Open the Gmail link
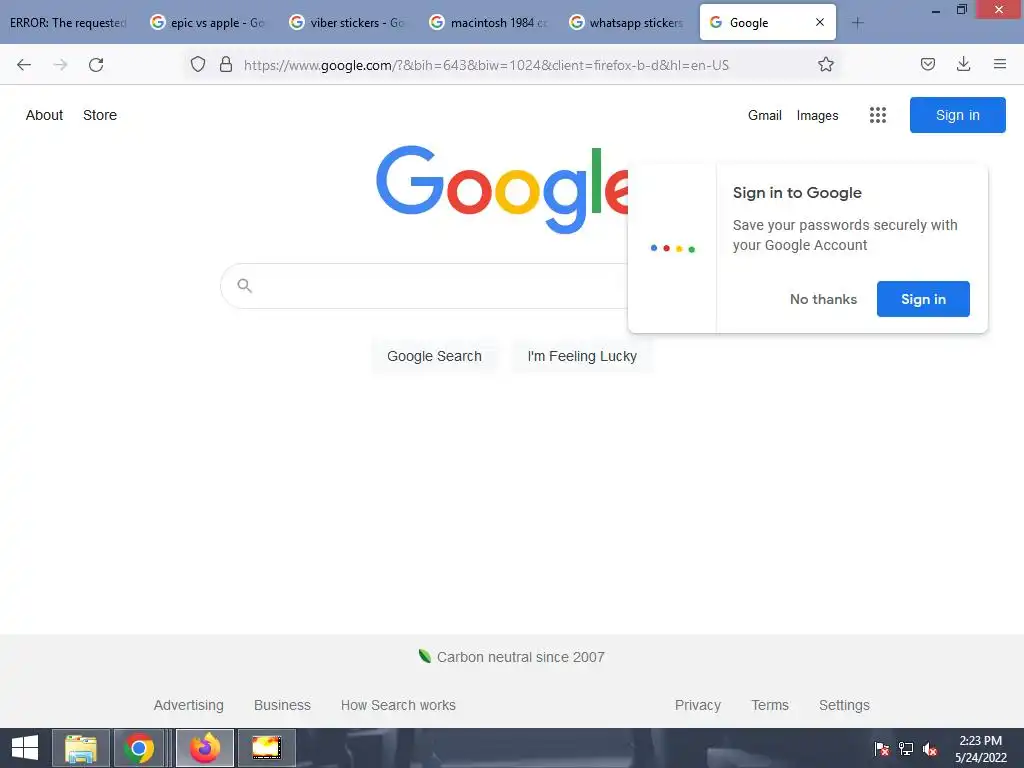Viewport: 1024px width, 768px height. [765, 116]
